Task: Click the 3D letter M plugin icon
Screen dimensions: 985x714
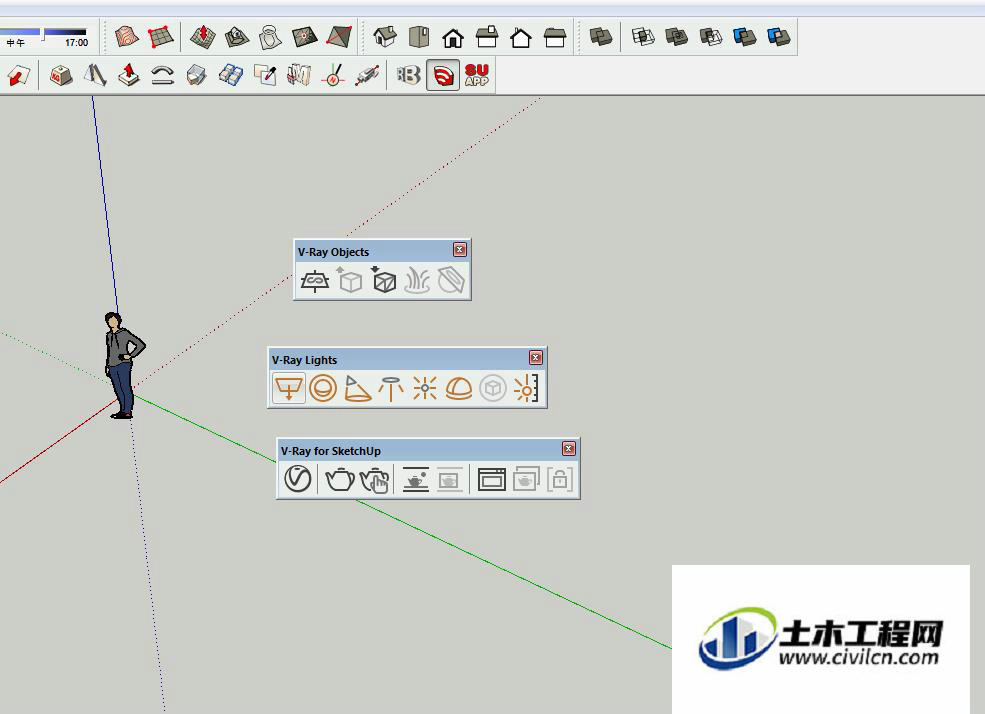Action: click(x=299, y=75)
